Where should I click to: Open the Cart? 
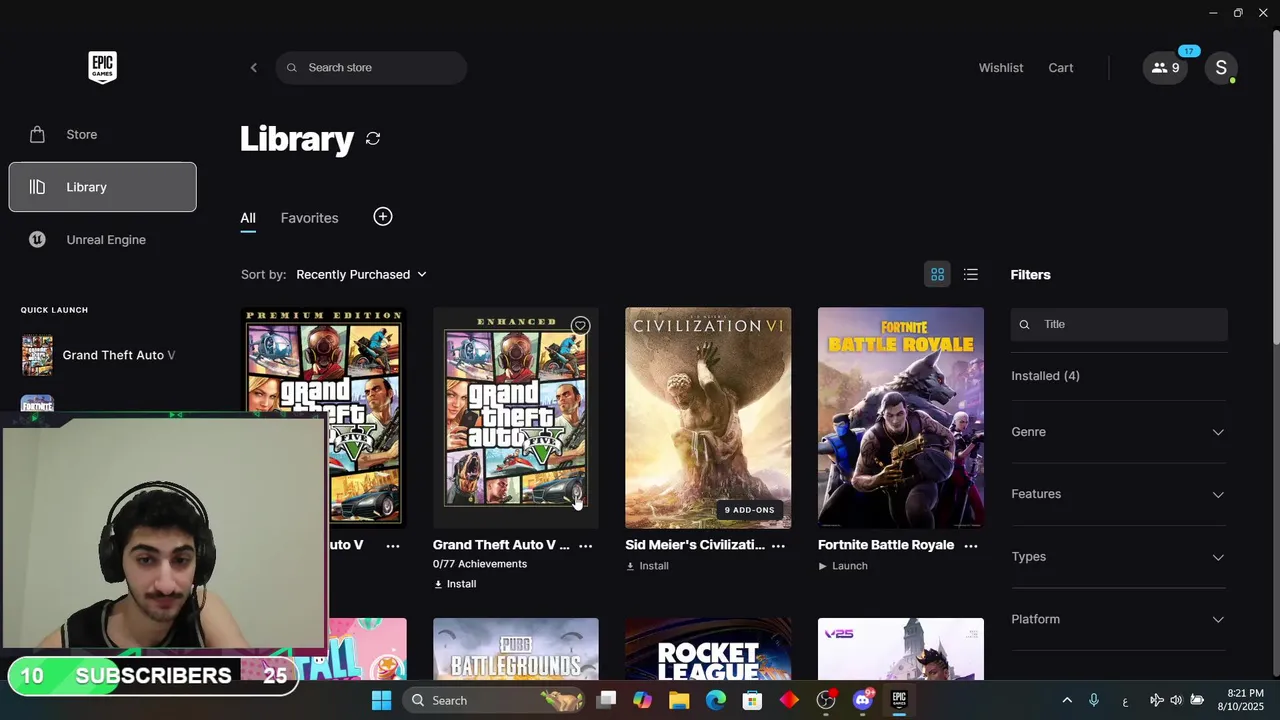[x=1061, y=68]
